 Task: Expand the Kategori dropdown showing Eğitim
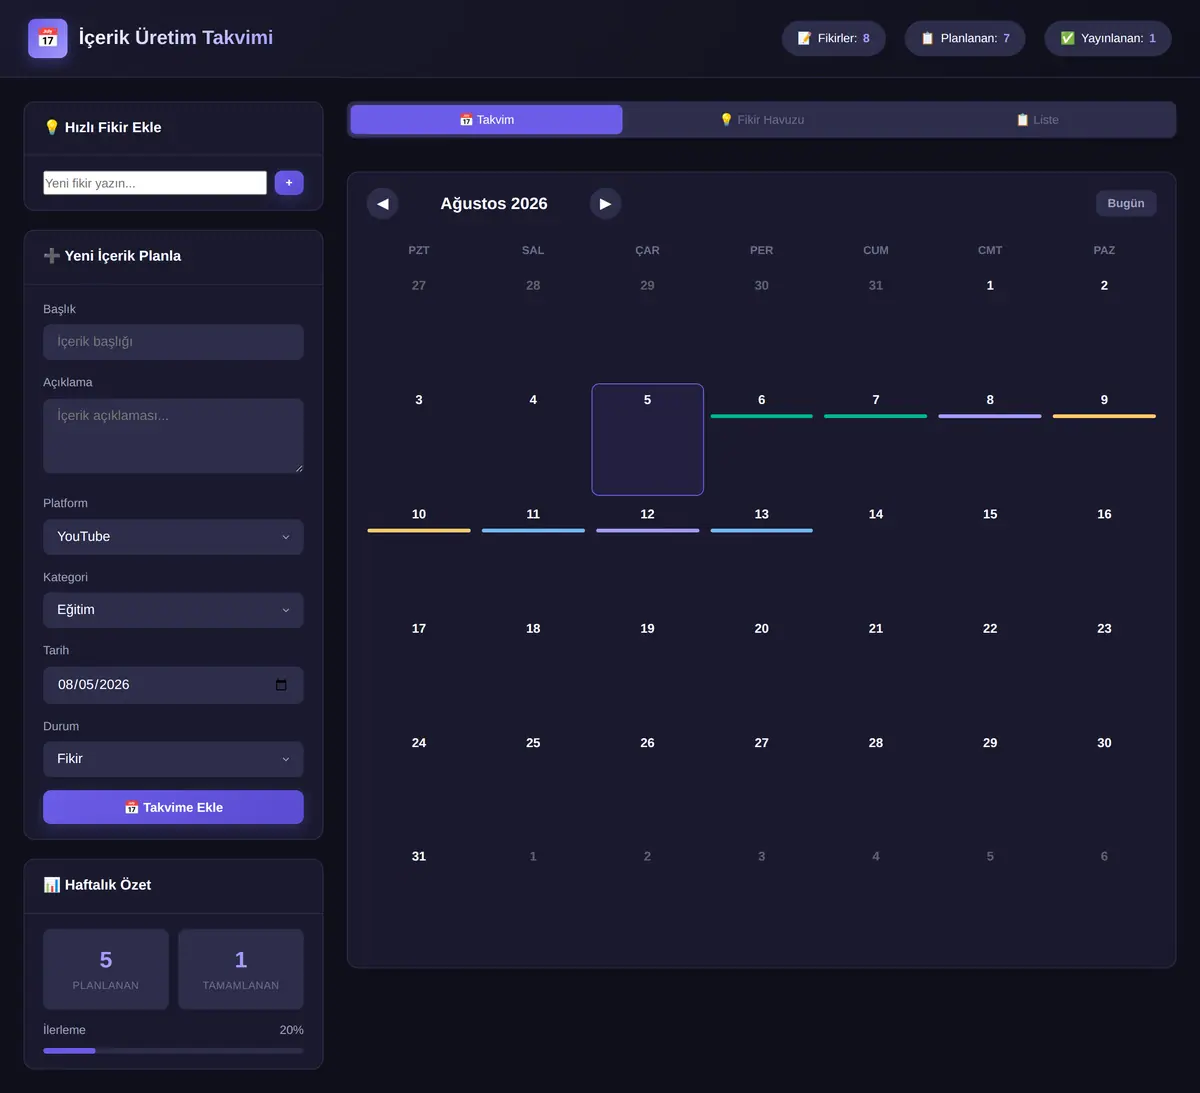tap(173, 610)
